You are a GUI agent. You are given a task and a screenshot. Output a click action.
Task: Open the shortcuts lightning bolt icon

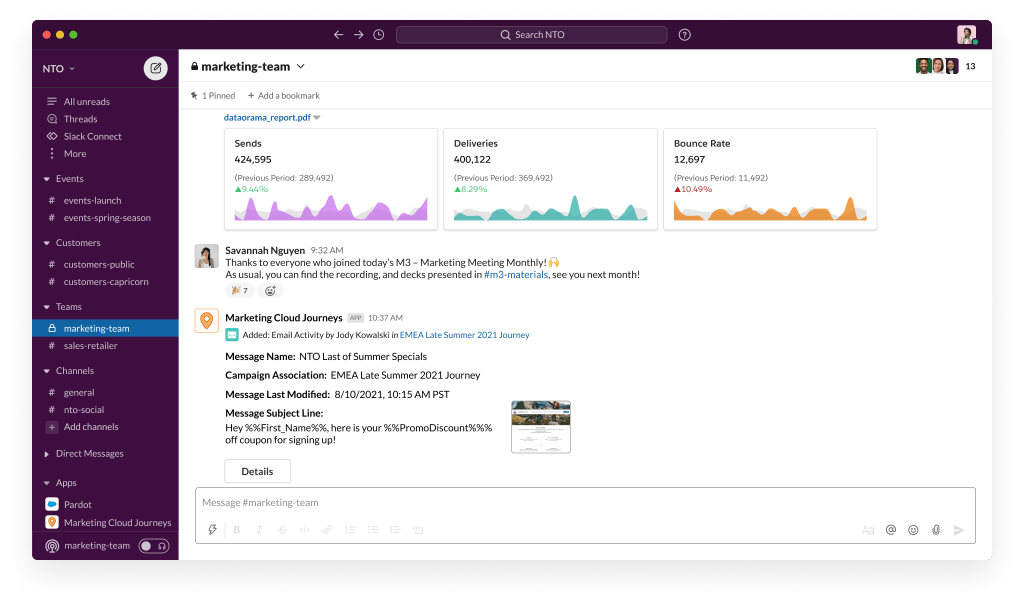pyautogui.click(x=213, y=530)
